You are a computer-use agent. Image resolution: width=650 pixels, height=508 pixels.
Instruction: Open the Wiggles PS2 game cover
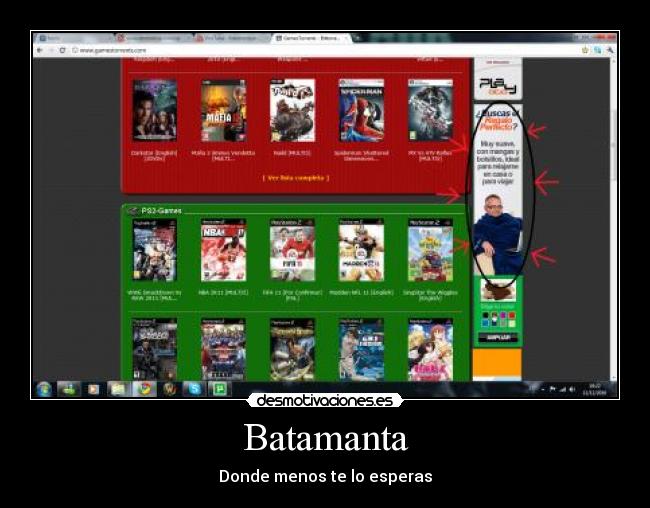[430, 250]
